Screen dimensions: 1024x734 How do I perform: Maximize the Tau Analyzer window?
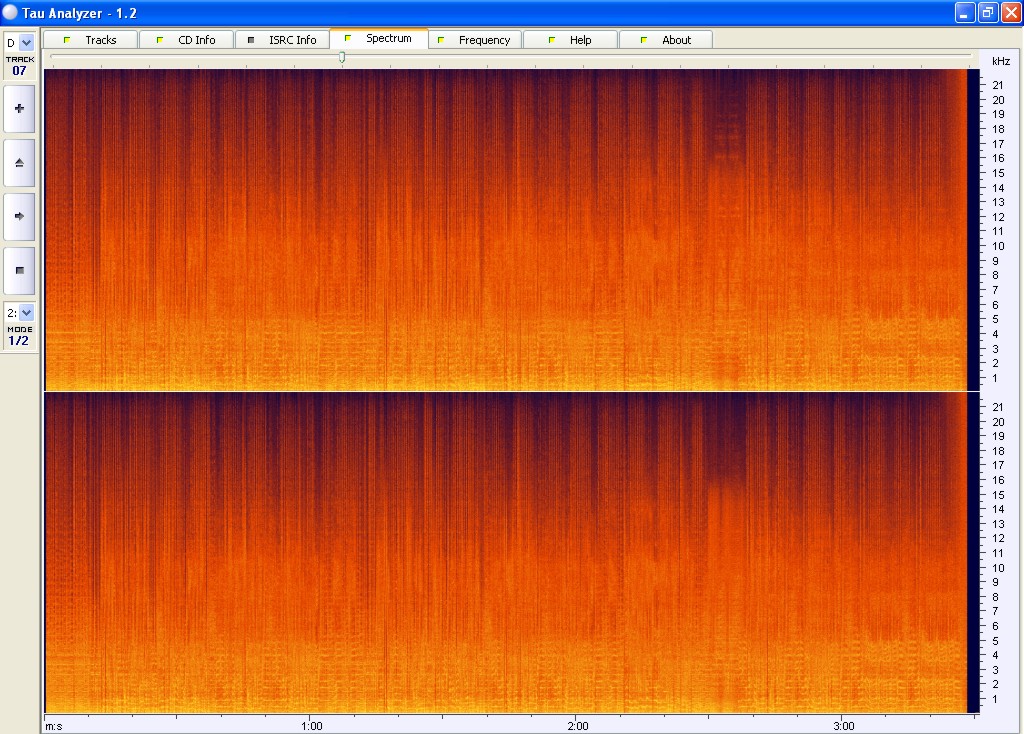(x=988, y=12)
